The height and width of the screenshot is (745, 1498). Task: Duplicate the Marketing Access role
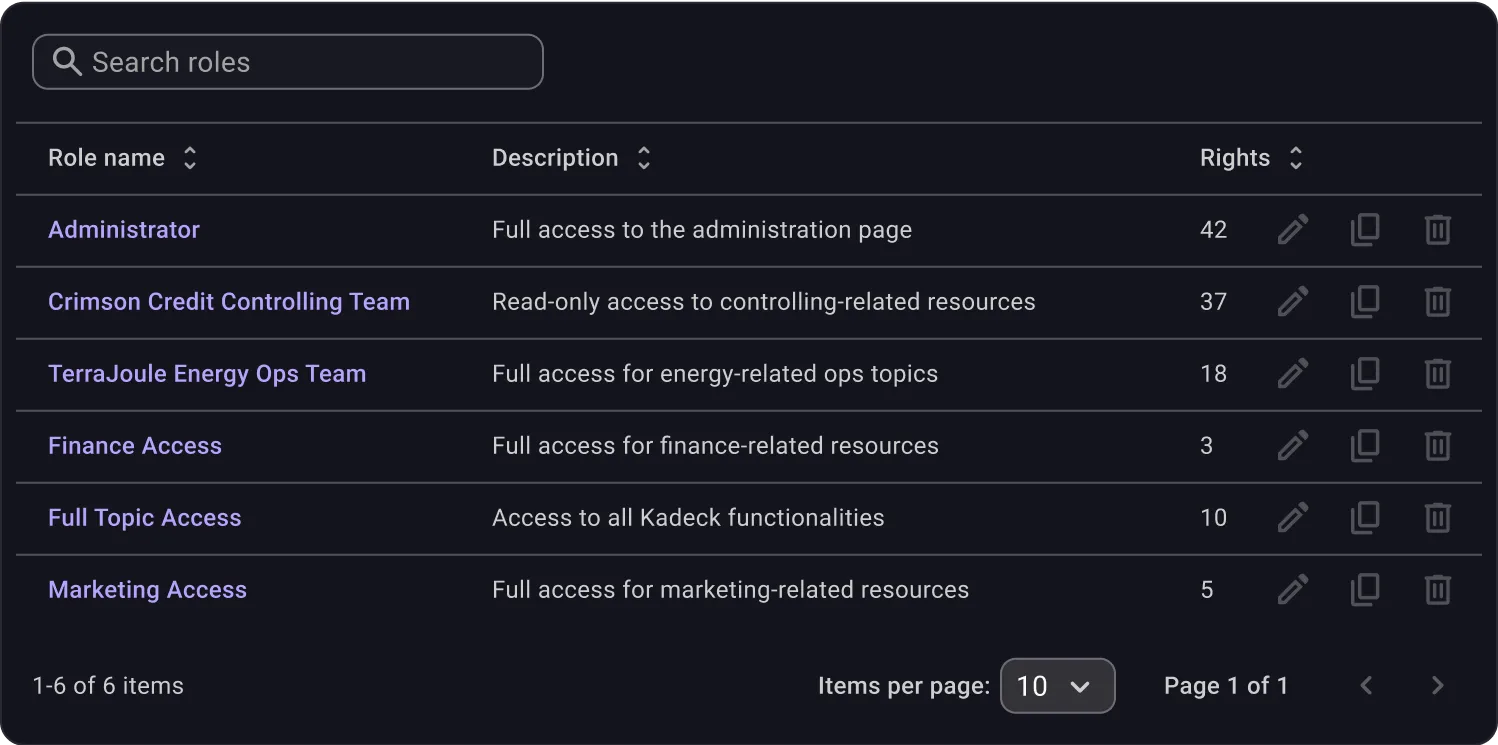click(x=1365, y=590)
